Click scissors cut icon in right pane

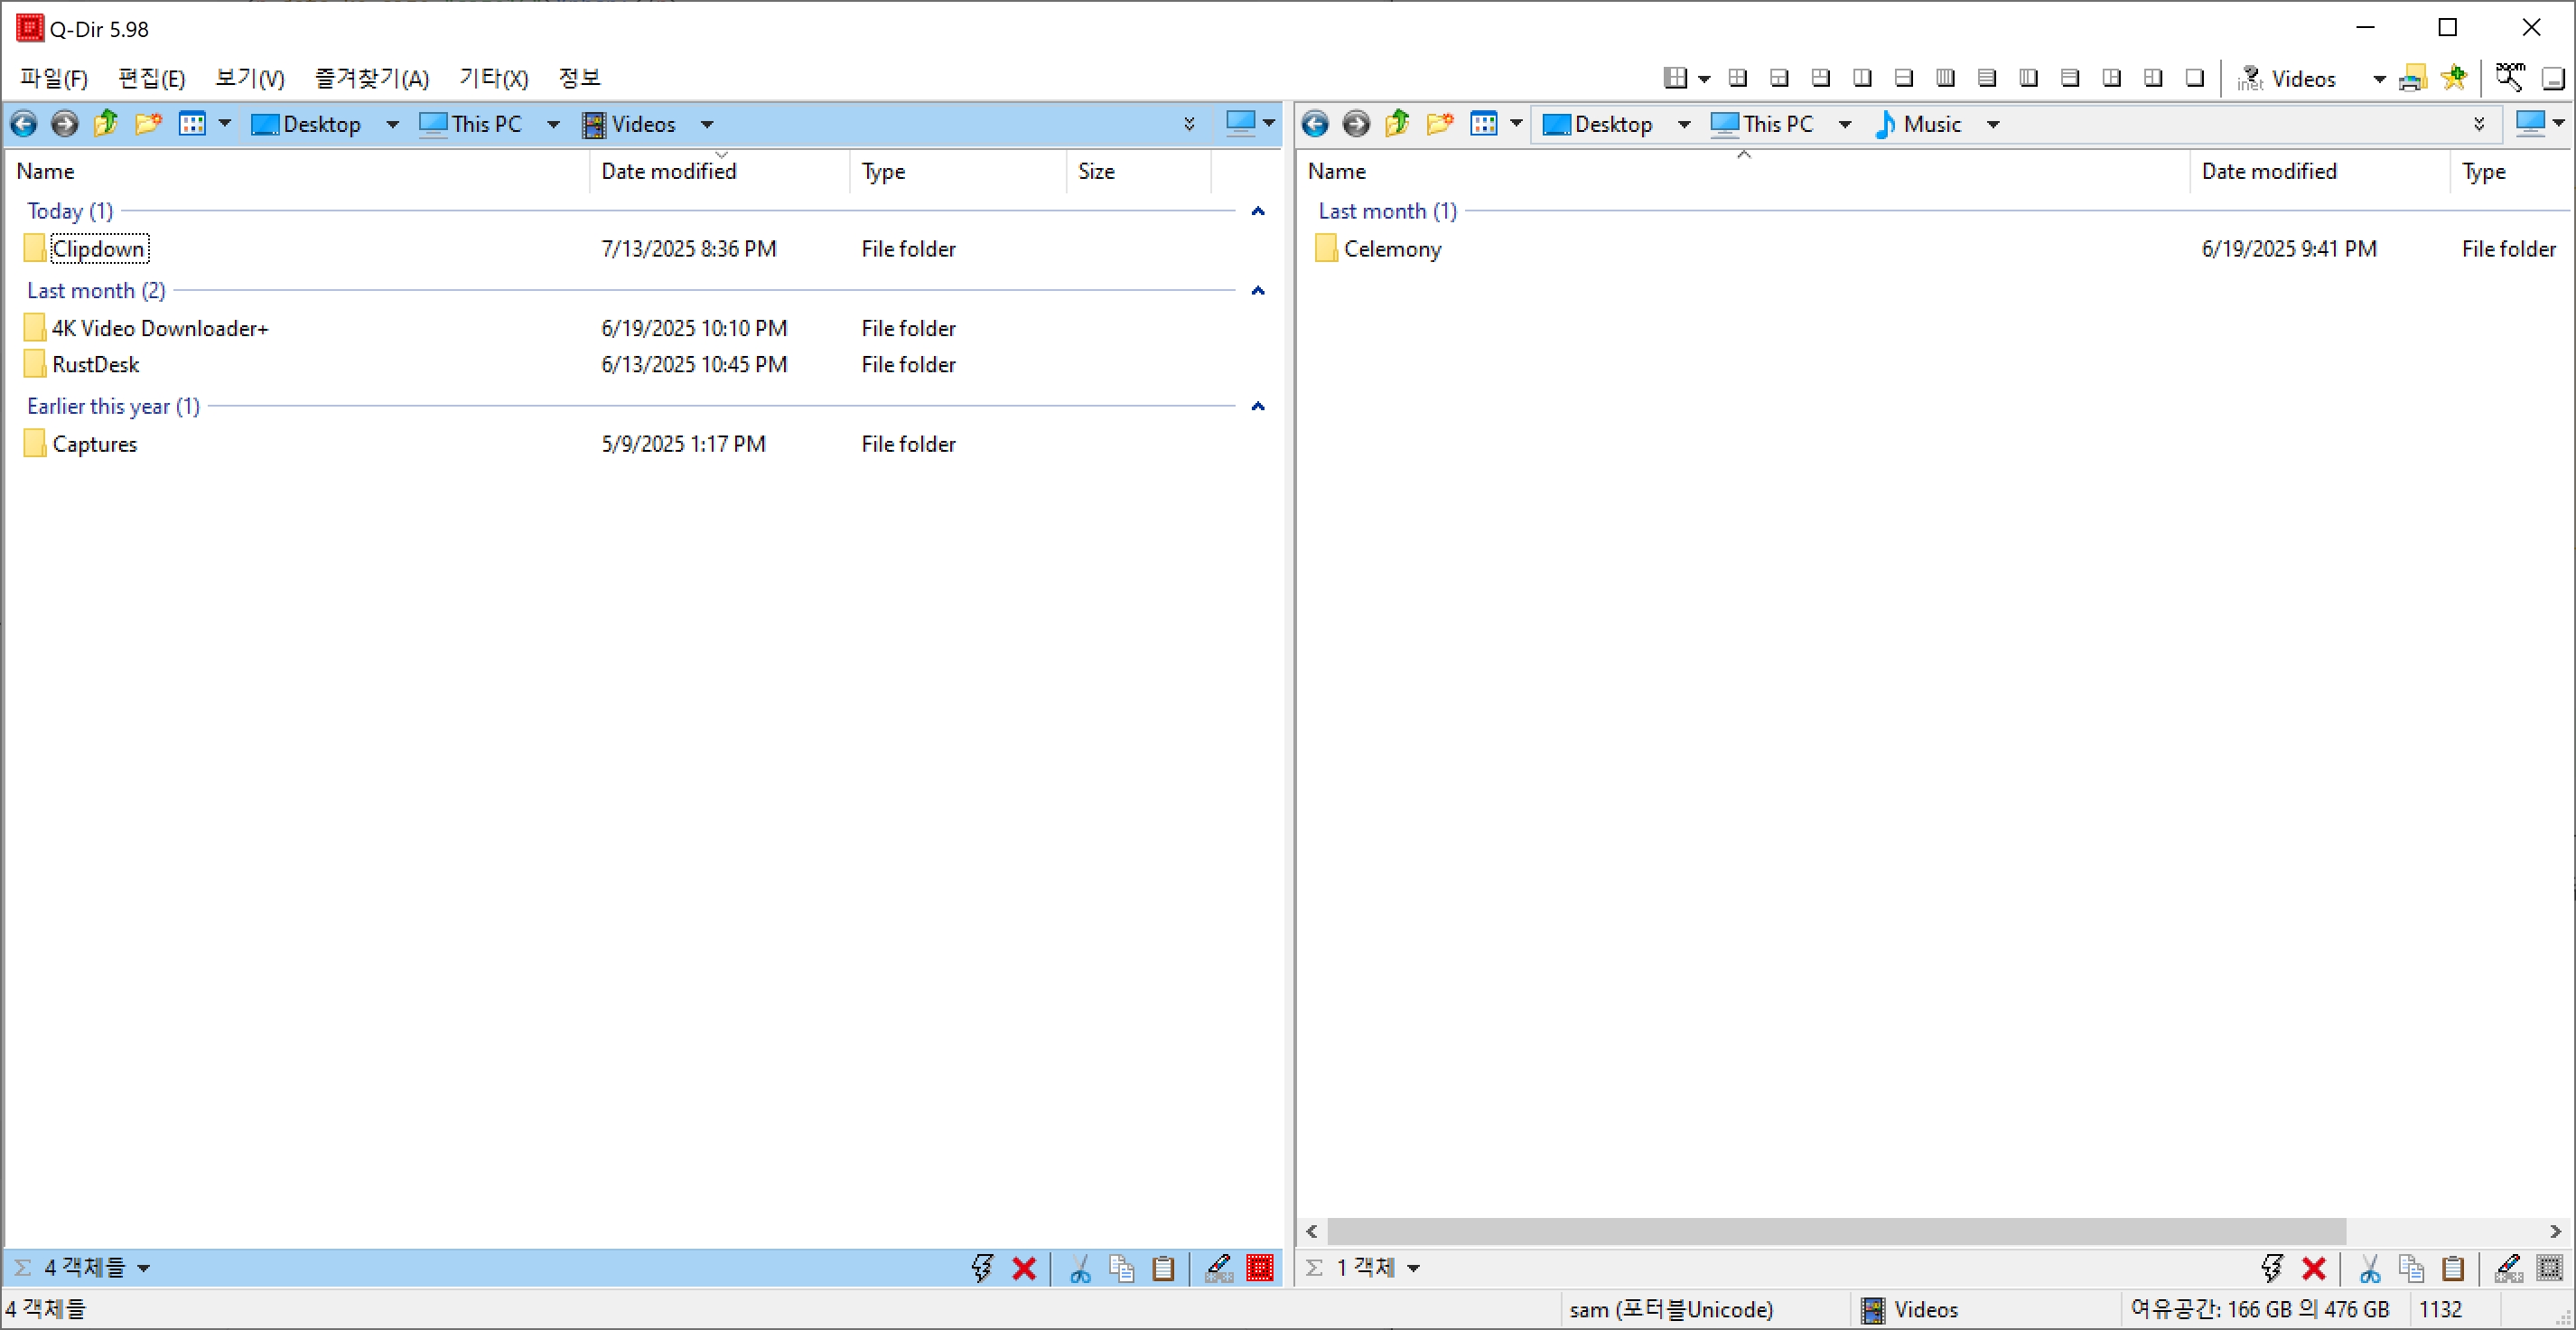pyautogui.click(x=2369, y=1268)
